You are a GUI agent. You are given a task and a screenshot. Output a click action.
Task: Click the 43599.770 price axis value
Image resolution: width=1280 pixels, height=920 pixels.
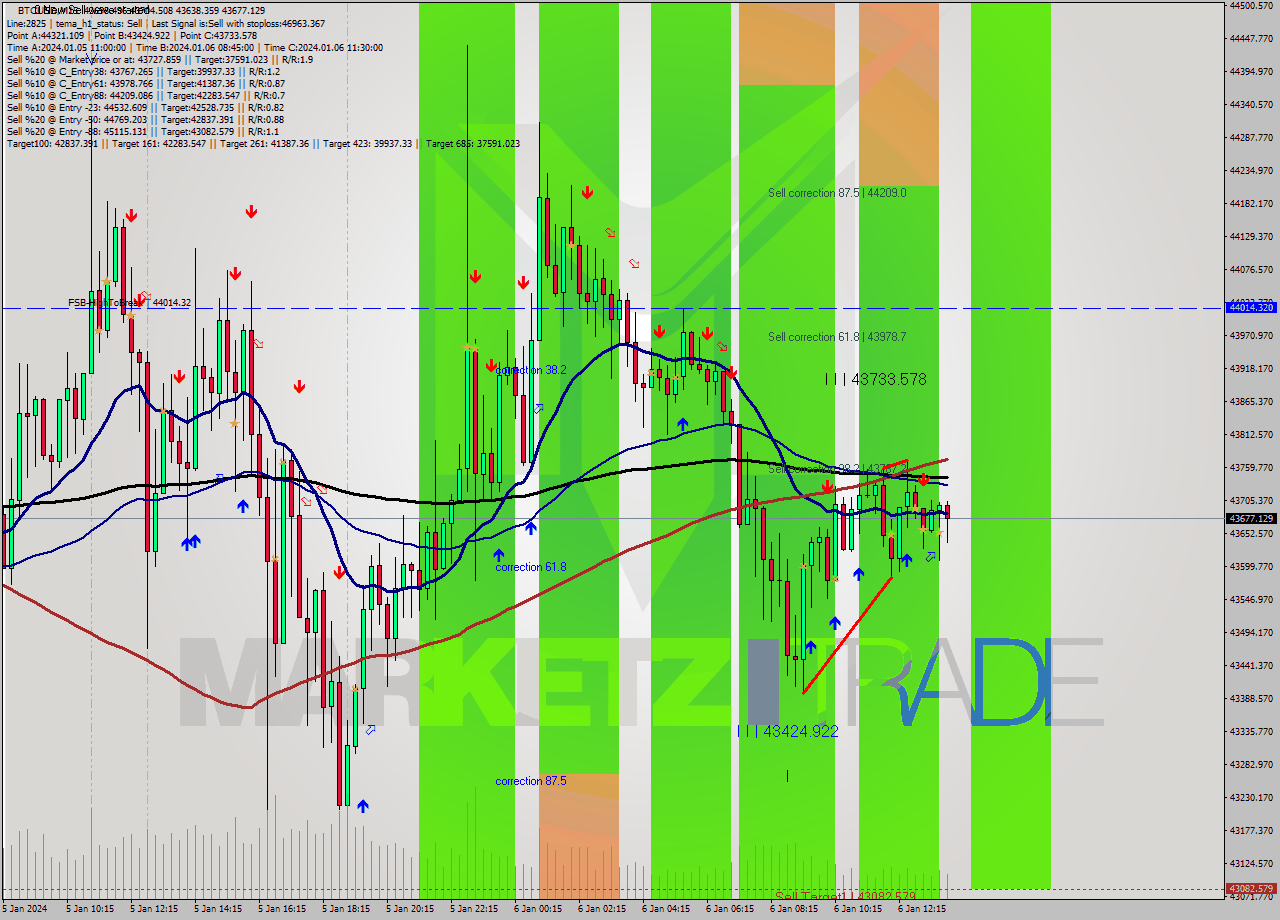(x=1251, y=566)
